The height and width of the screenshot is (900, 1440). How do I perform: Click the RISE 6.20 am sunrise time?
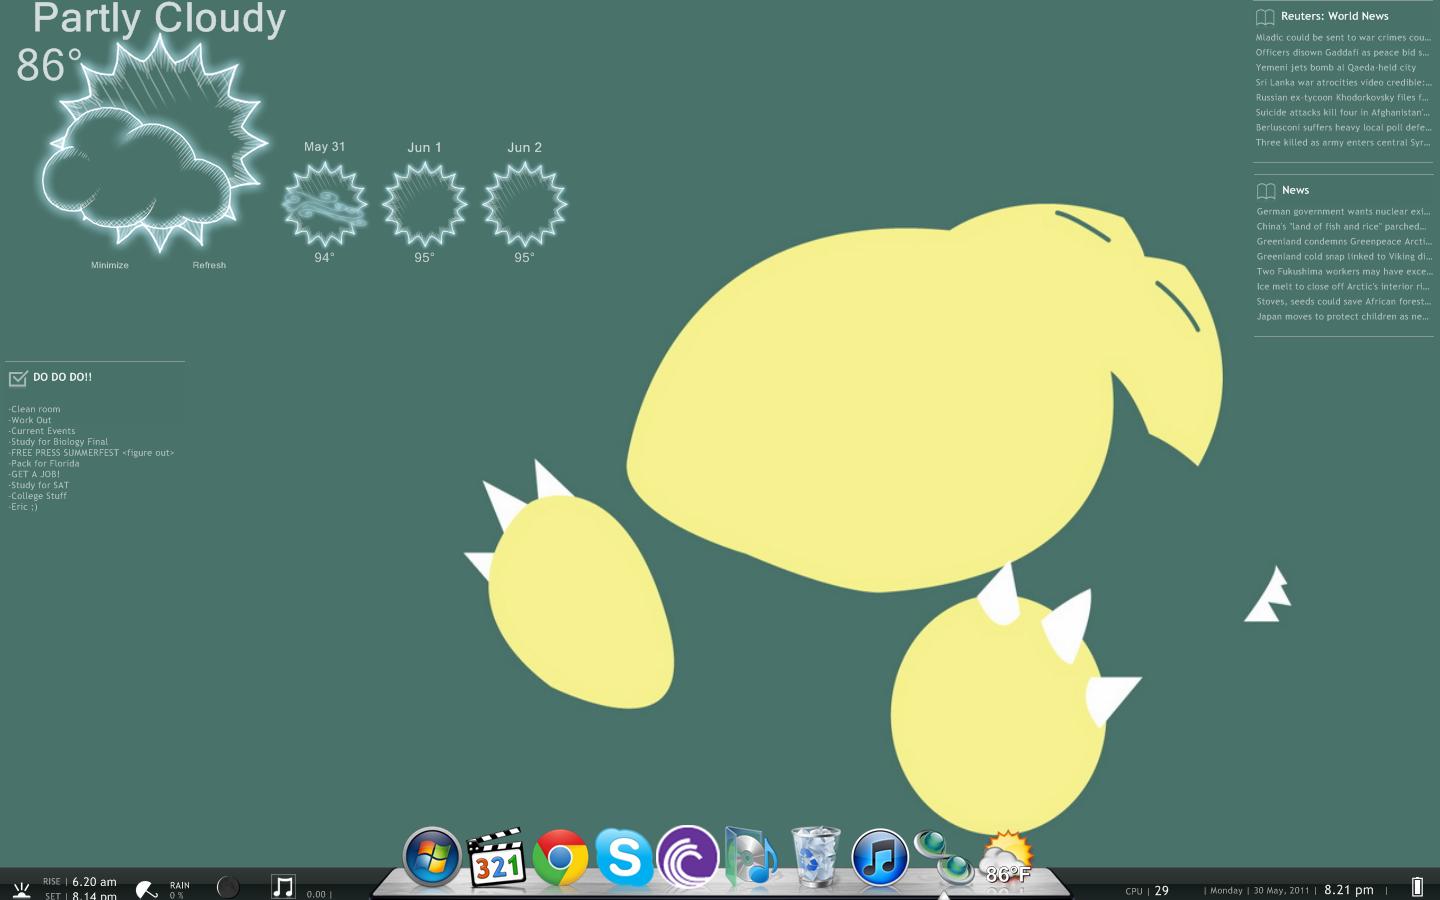80,882
